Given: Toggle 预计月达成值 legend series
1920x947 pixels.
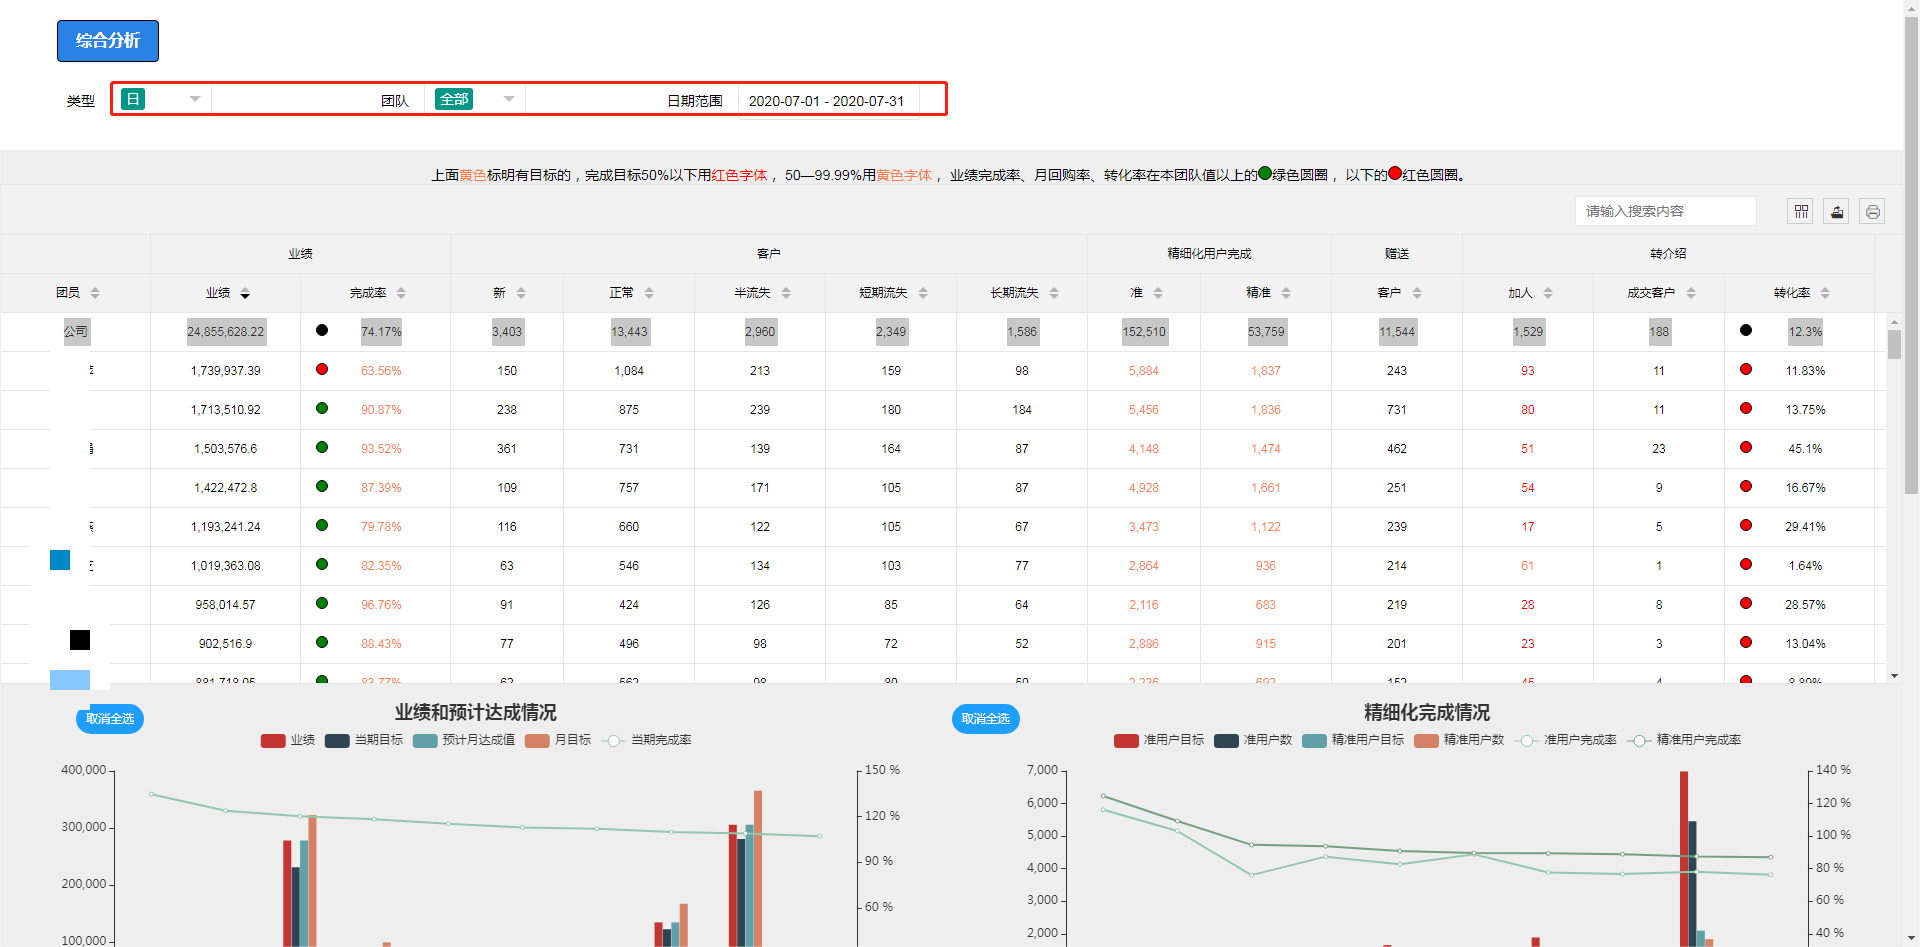Looking at the screenshot, I should pyautogui.click(x=464, y=740).
